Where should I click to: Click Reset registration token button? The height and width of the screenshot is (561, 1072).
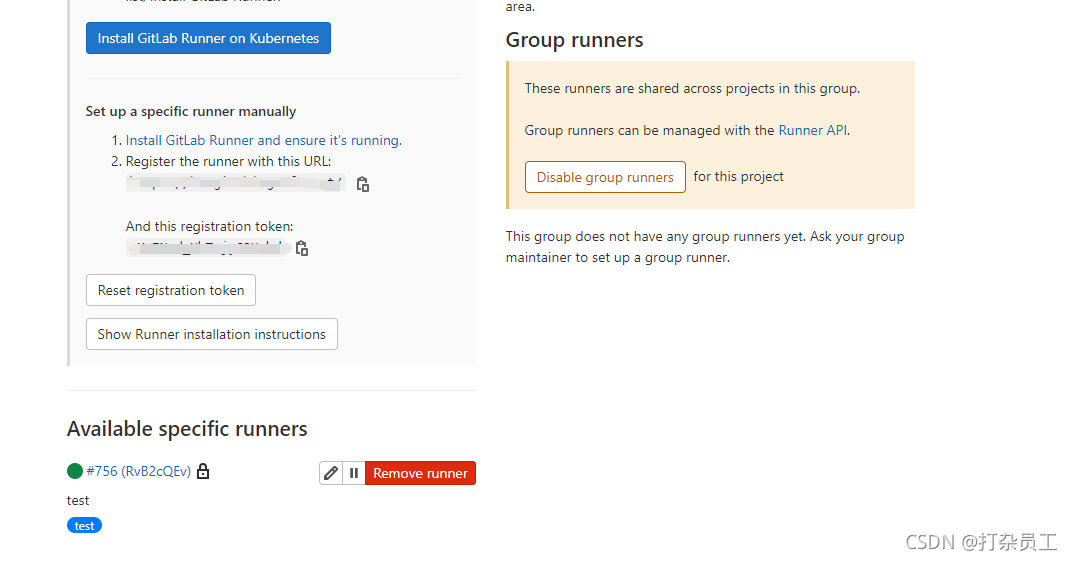click(x=171, y=290)
